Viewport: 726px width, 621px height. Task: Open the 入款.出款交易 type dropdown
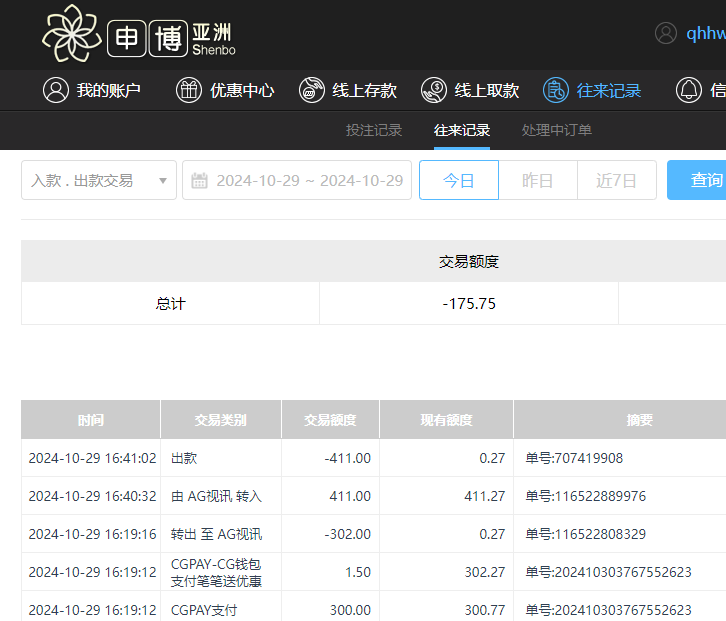pos(99,180)
